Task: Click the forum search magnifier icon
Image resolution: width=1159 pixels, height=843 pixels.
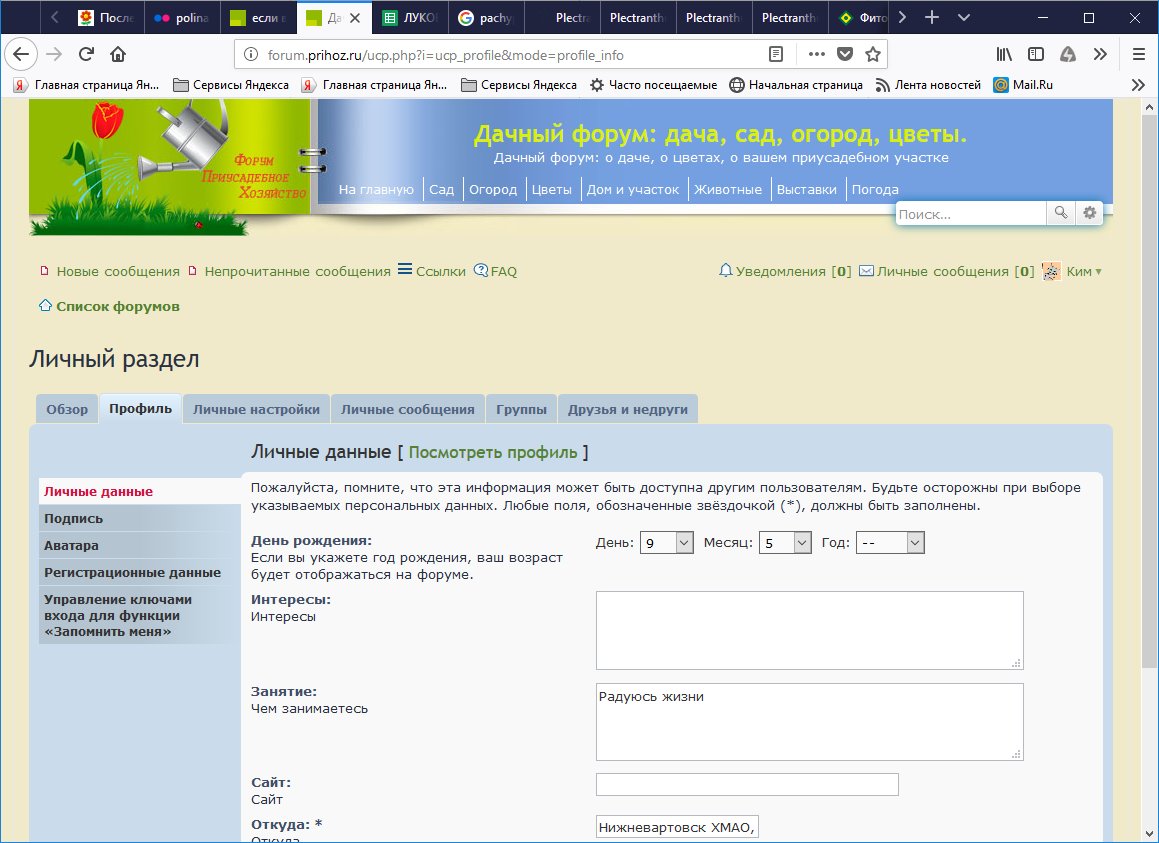Action: [1060, 213]
